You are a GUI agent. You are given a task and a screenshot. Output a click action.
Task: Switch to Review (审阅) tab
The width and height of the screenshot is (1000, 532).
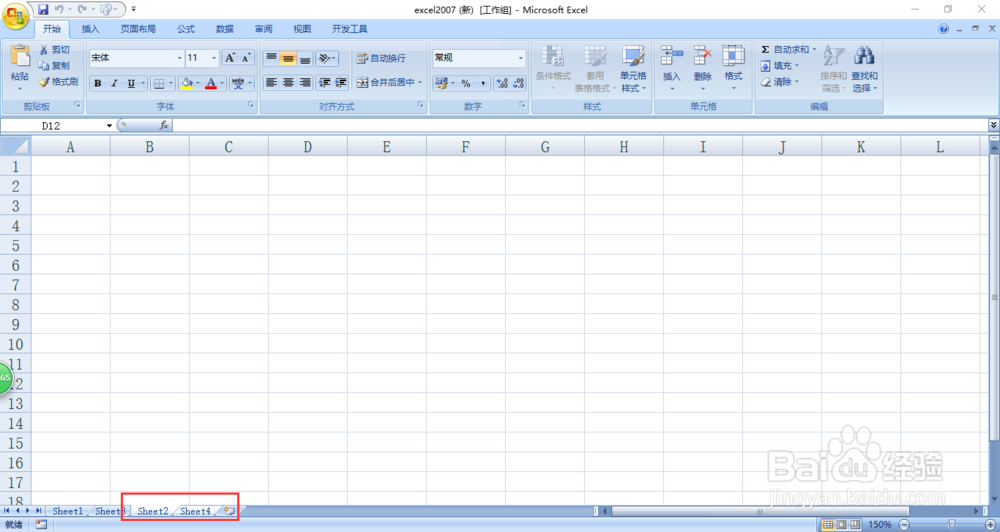pos(263,29)
